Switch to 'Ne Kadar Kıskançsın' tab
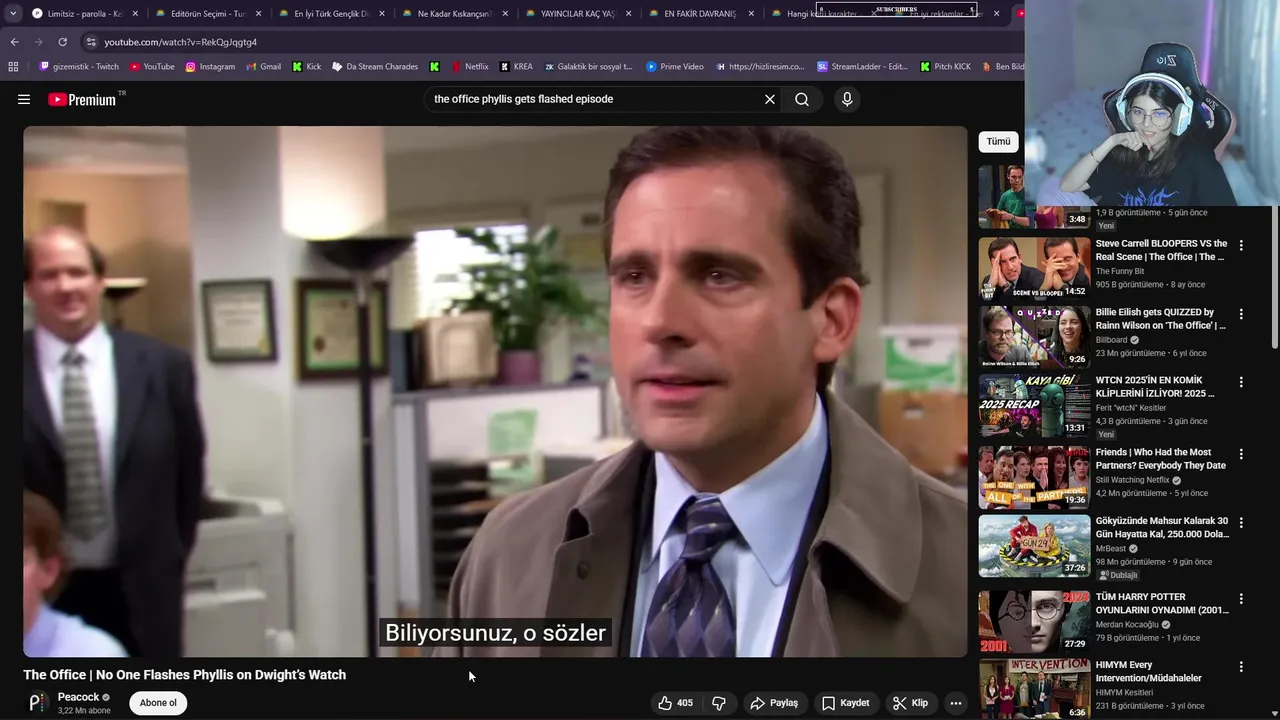 click(x=455, y=14)
